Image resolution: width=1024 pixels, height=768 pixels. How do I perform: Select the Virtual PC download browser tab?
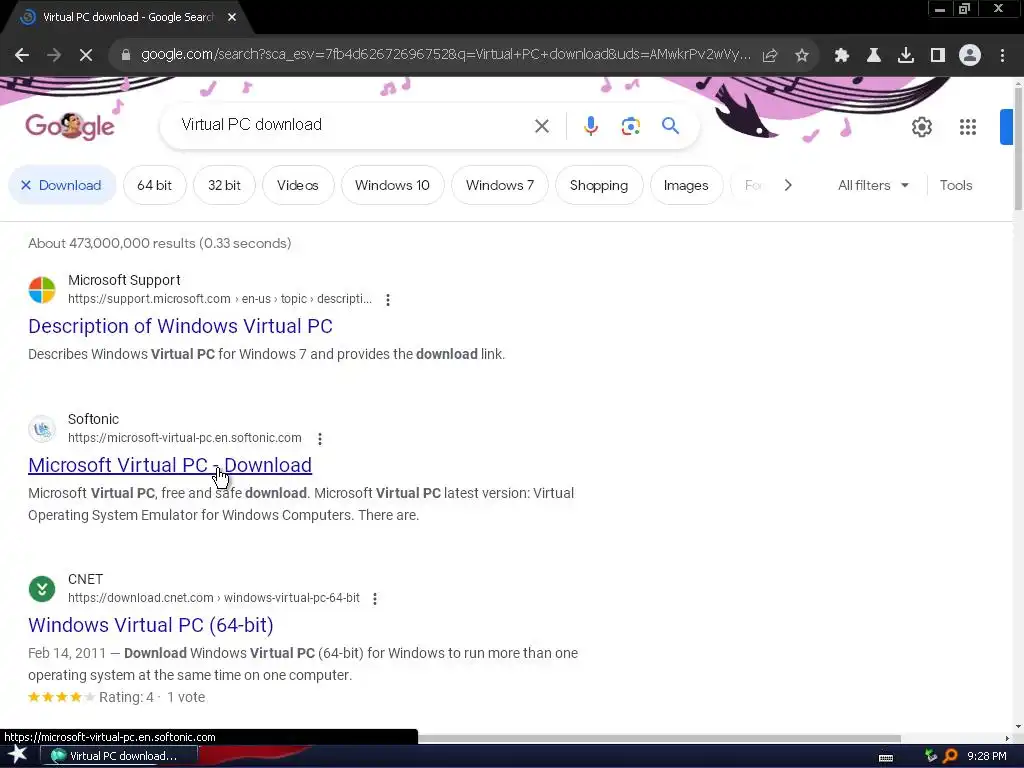pos(128,18)
